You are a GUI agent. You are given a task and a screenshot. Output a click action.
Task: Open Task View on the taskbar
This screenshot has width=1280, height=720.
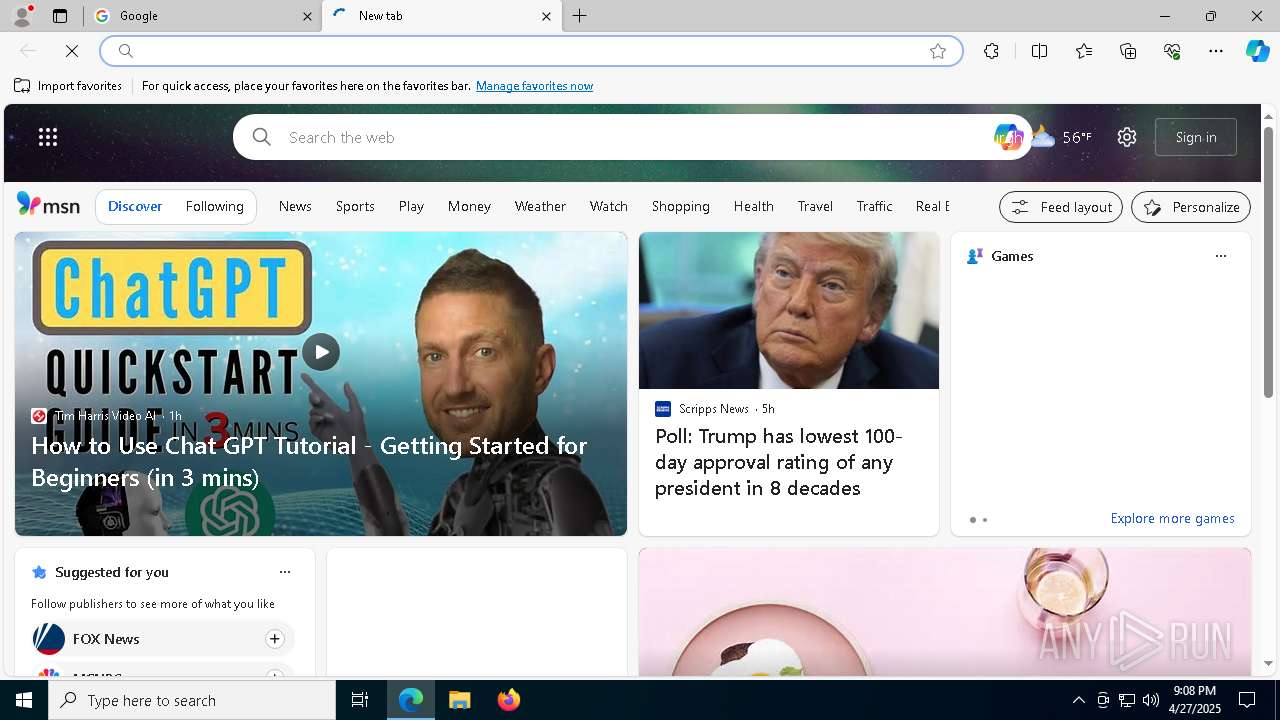pos(360,700)
